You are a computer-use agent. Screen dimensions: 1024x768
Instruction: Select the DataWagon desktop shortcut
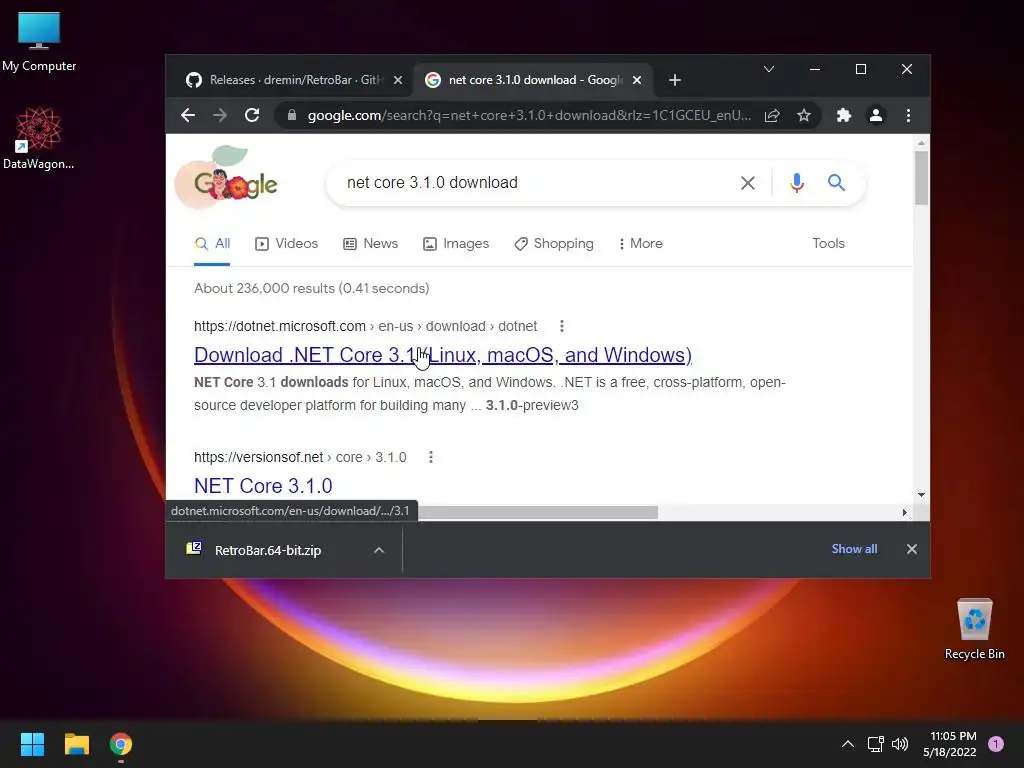click(39, 138)
